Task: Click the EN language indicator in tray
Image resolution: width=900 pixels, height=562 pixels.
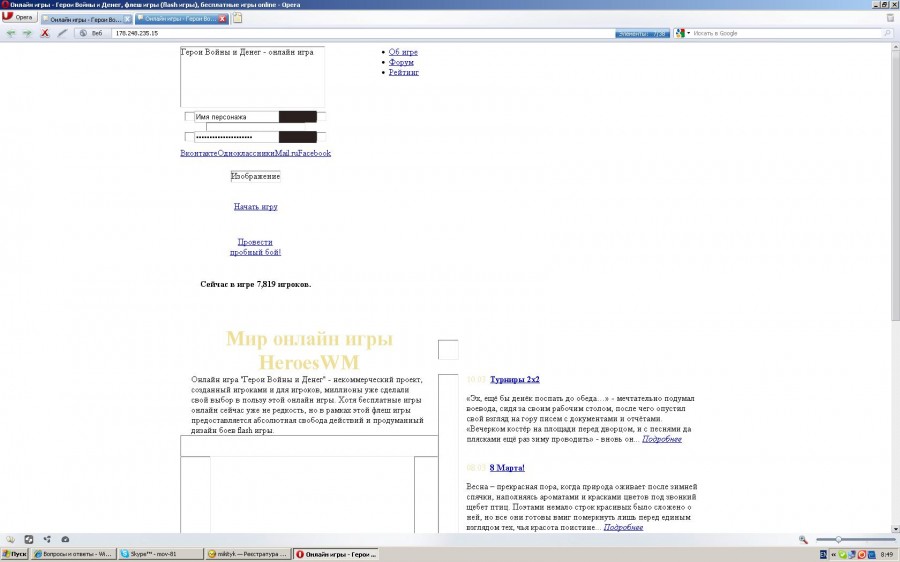Action: click(x=824, y=555)
